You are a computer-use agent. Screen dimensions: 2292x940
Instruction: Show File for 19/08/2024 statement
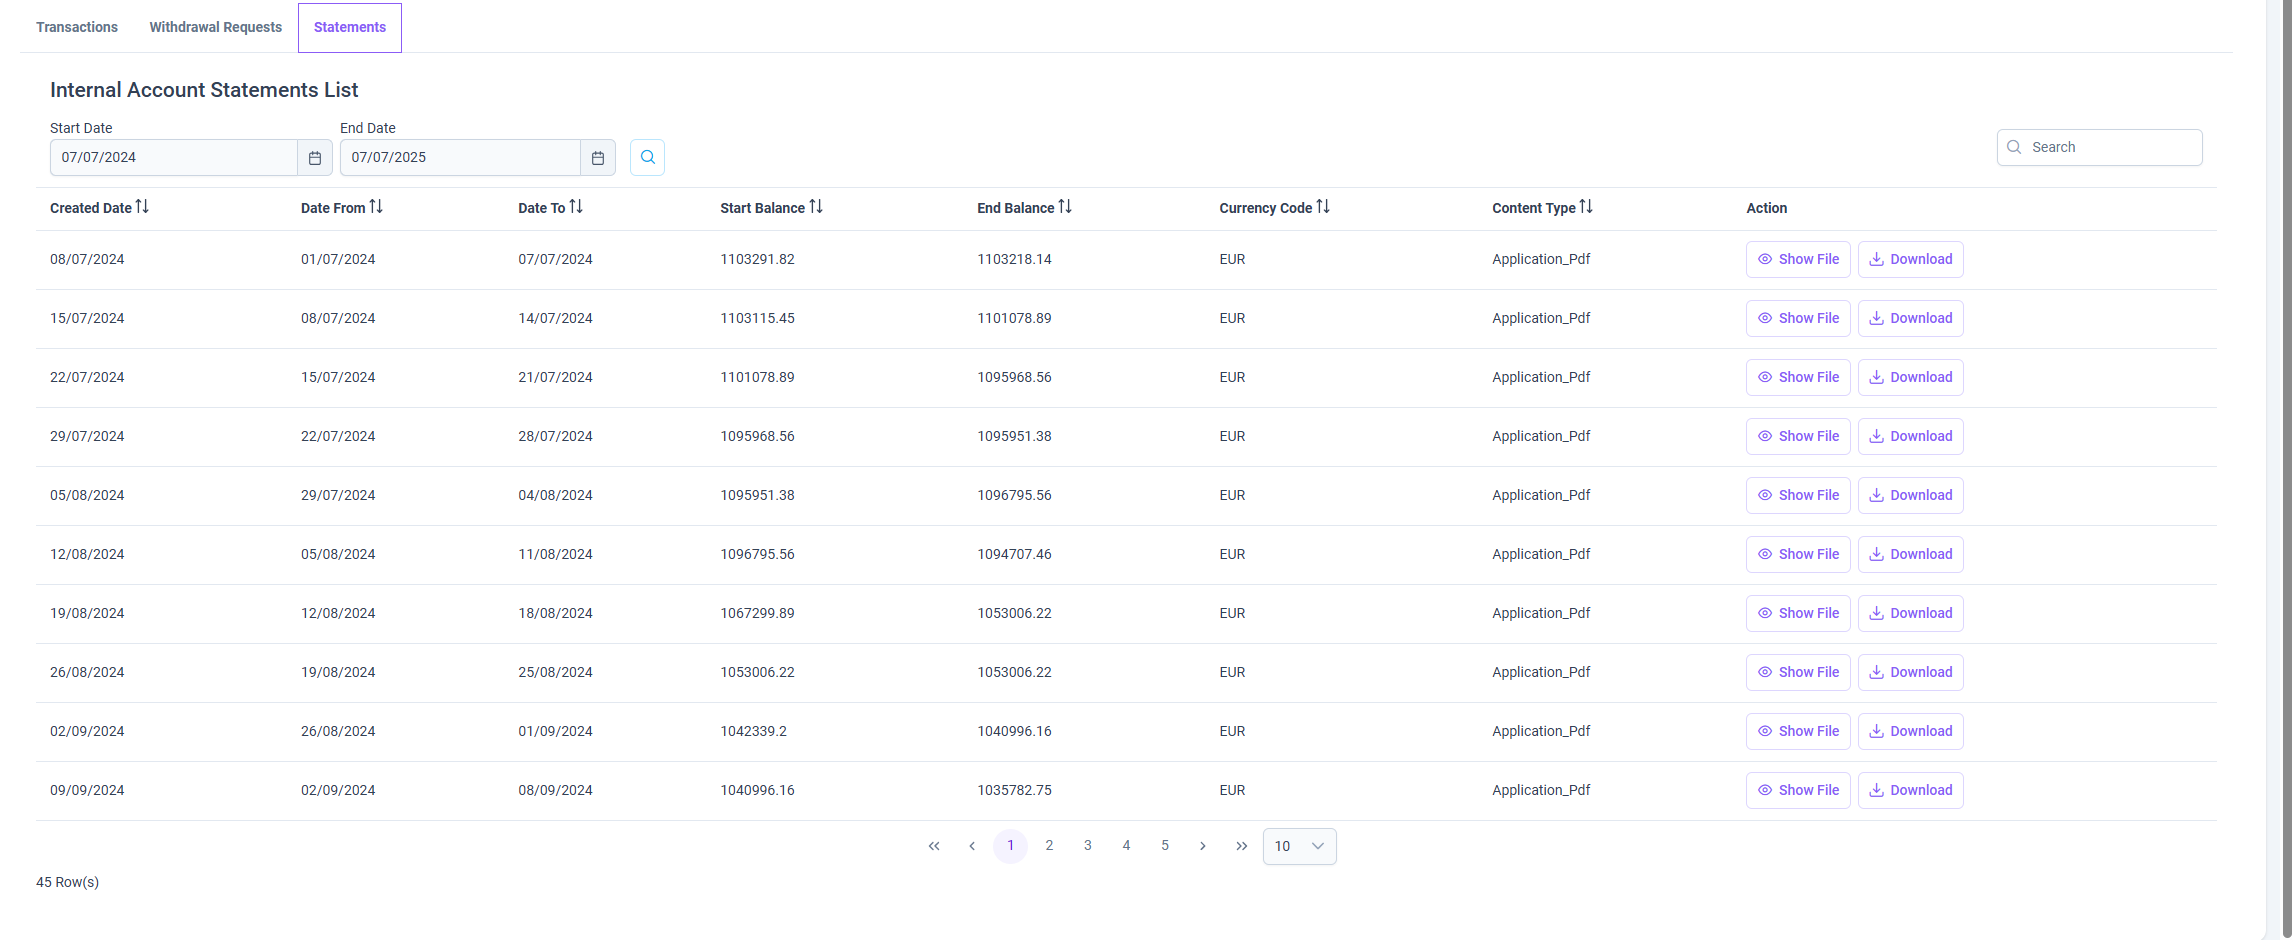coord(1798,613)
